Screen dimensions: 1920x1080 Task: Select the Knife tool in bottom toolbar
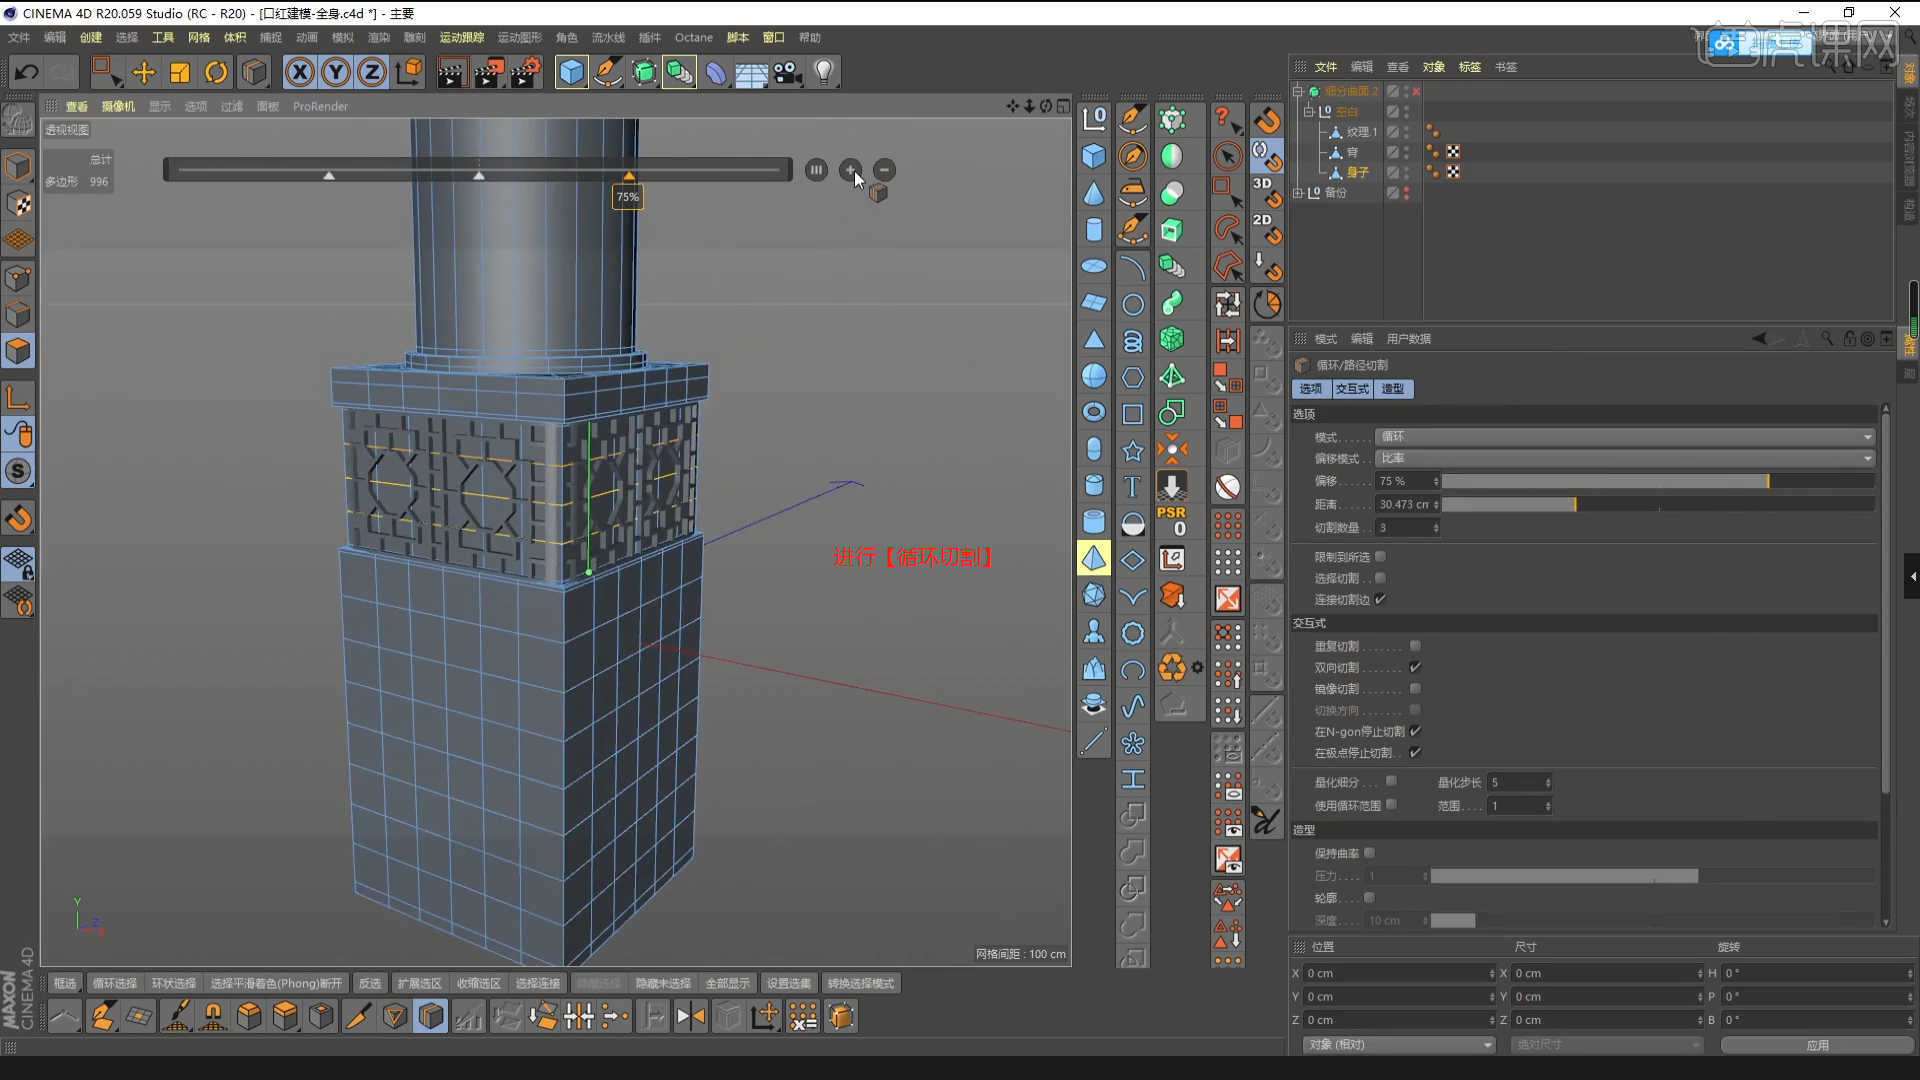pos(357,1016)
